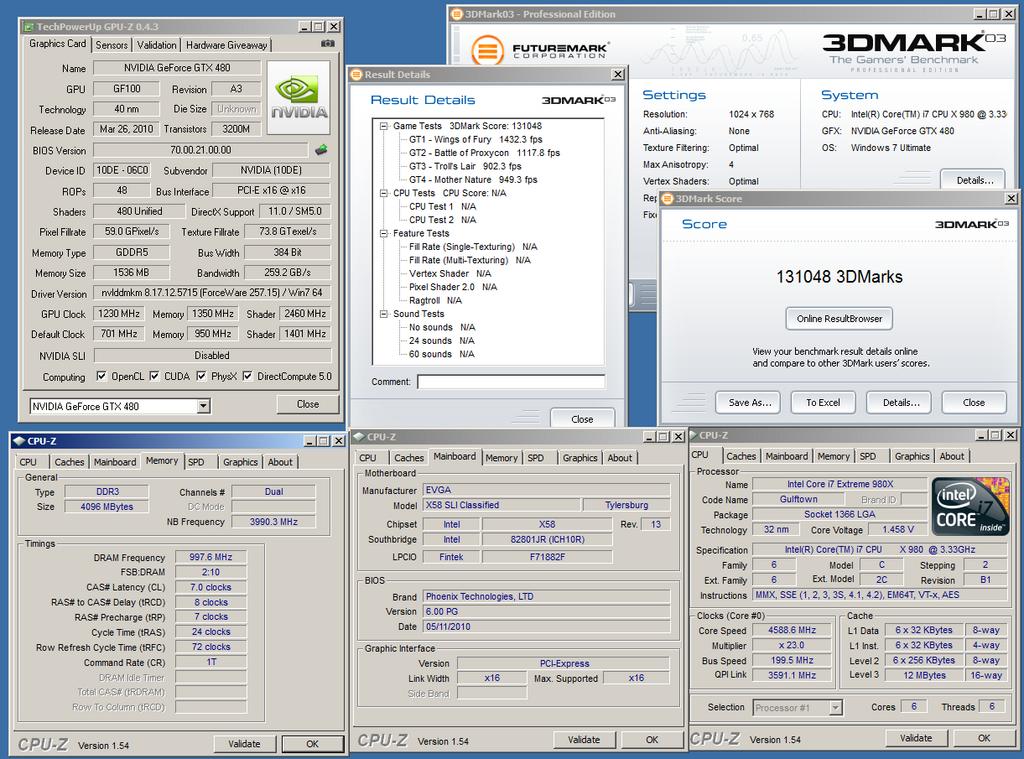Viewport: 1024px width, 759px height.
Task: Switch to the Sensors tab in GPU-Z
Action: [112, 45]
